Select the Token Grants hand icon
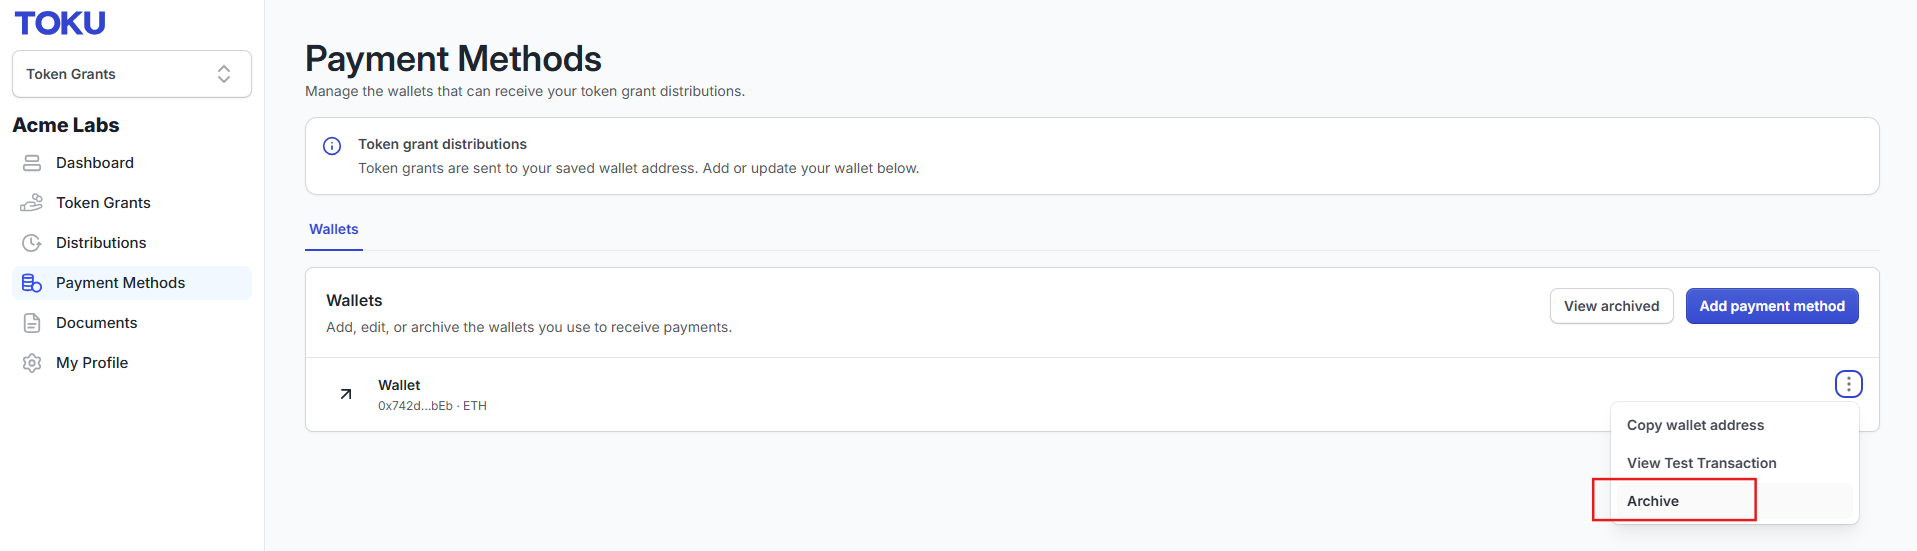 coord(32,203)
